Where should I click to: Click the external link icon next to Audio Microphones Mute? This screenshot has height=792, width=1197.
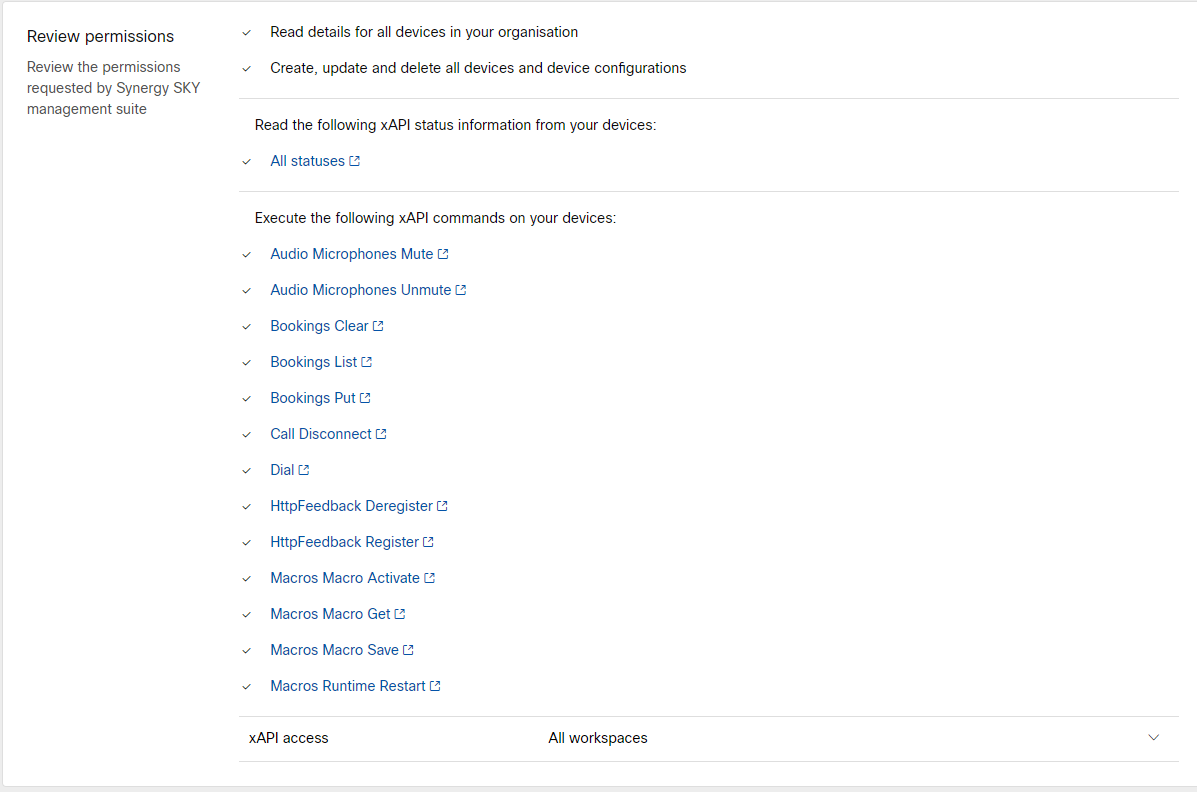point(442,253)
